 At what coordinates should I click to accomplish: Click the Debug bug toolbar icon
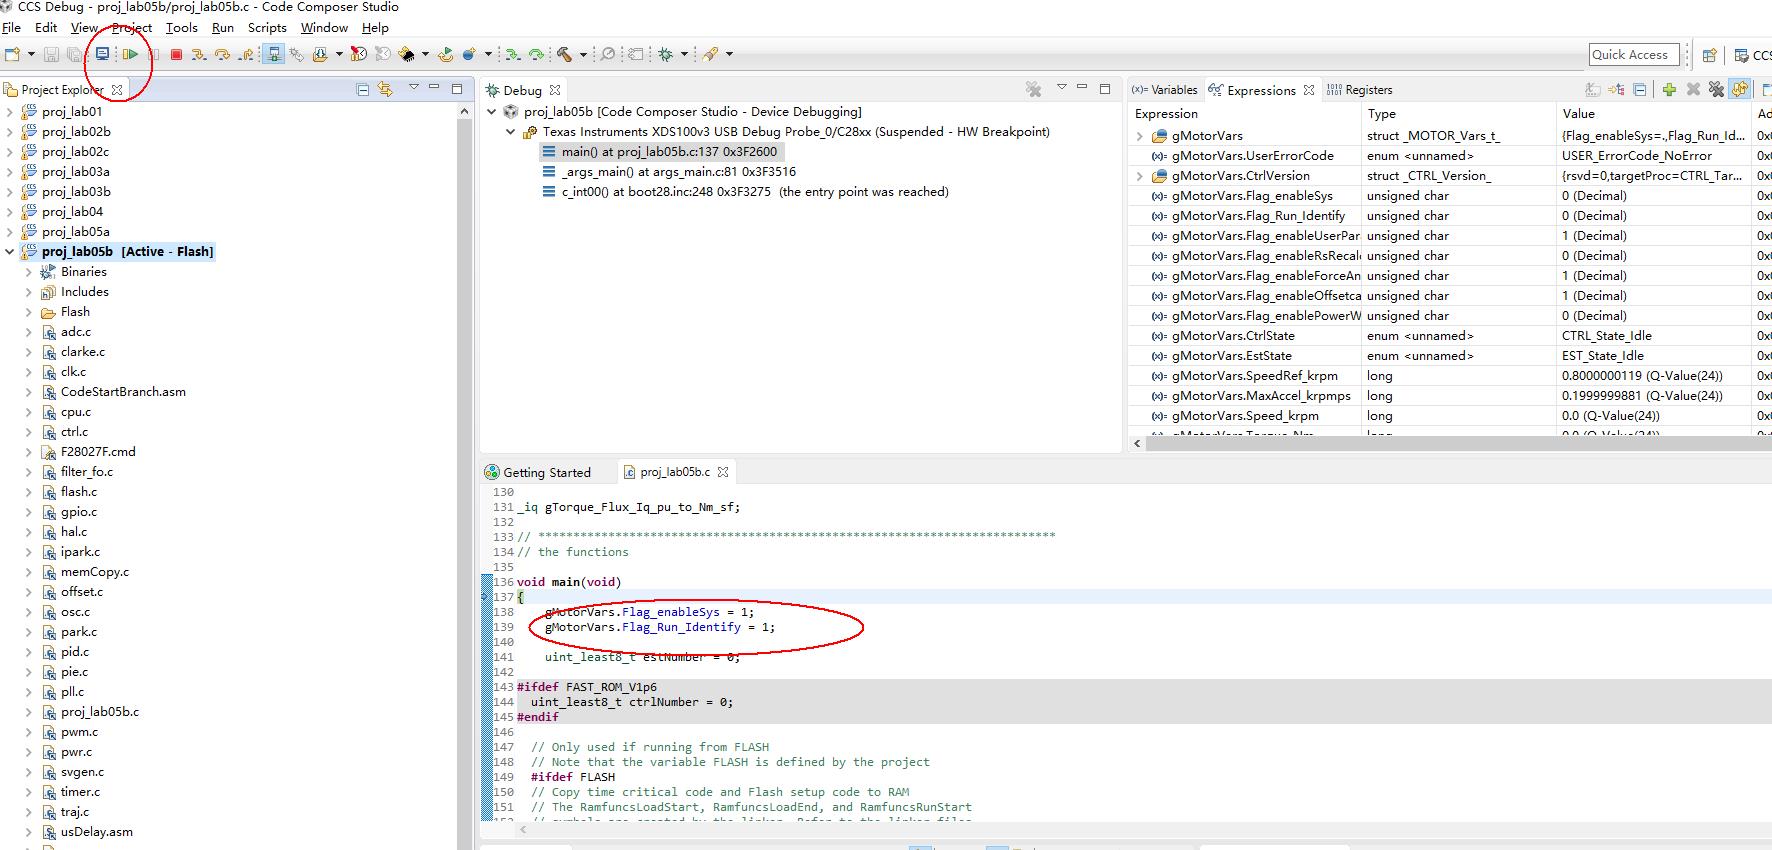pos(665,54)
